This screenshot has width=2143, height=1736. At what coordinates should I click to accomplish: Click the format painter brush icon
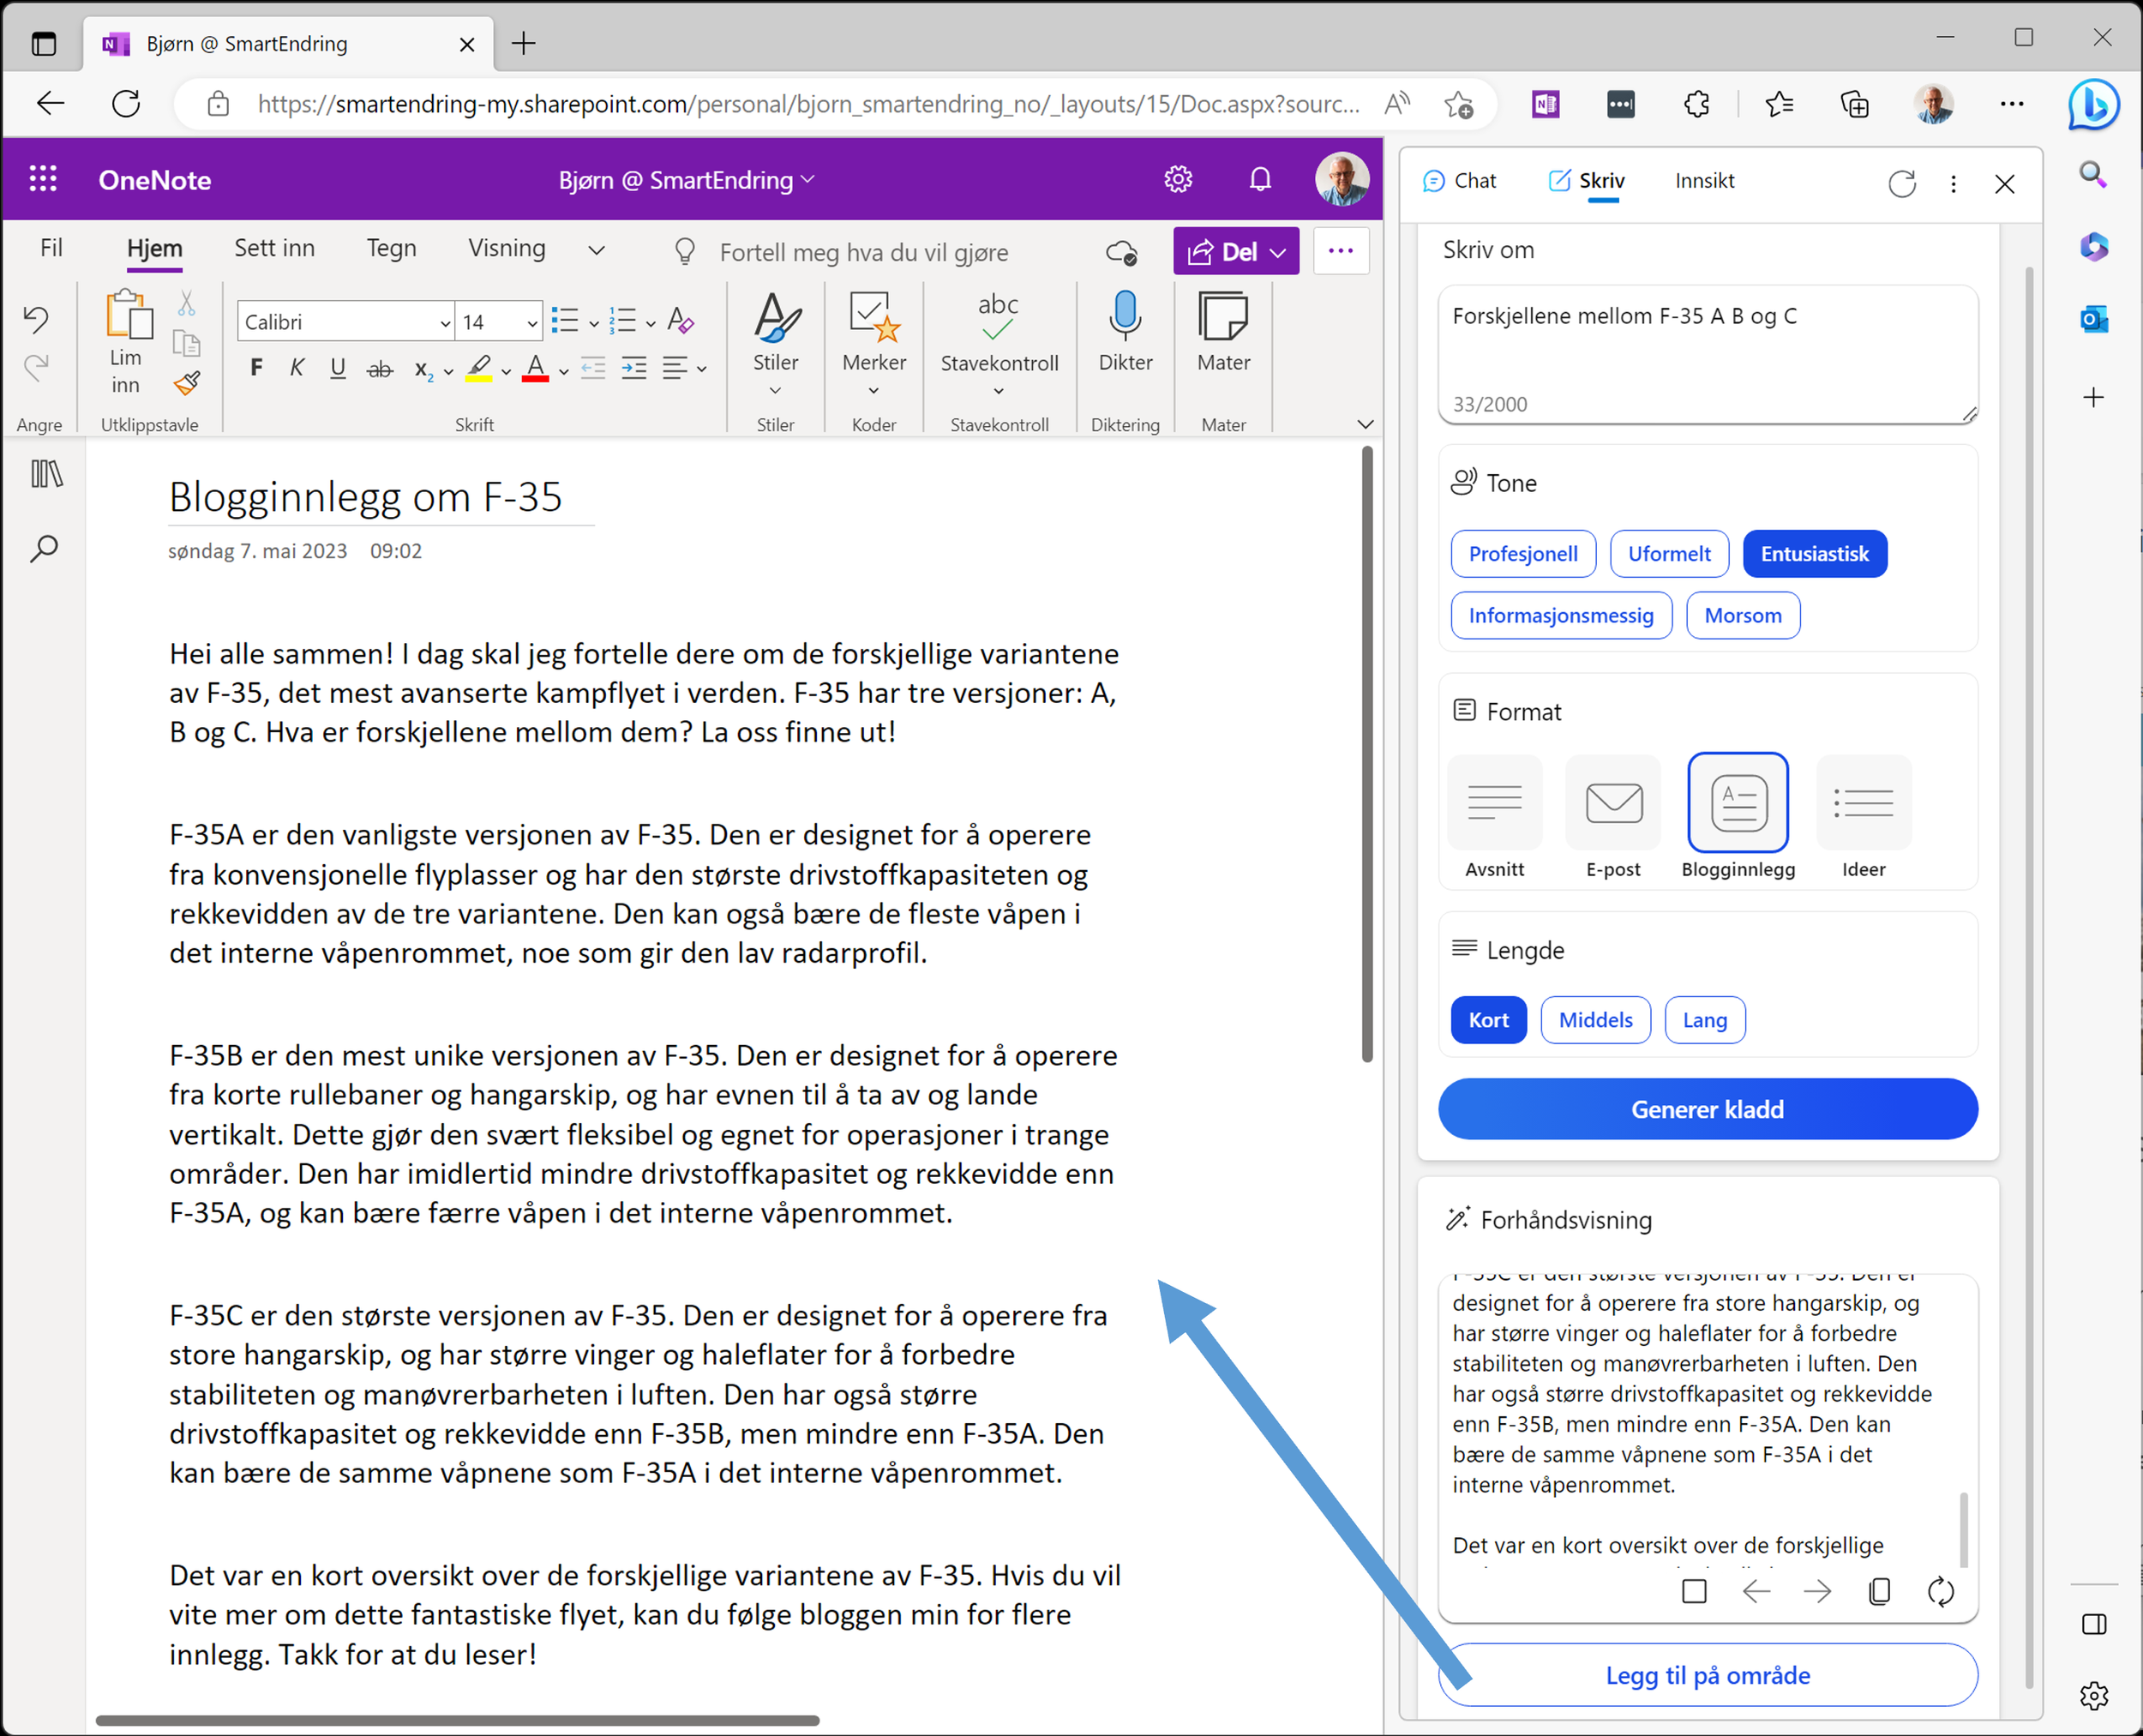click(187, 383)
